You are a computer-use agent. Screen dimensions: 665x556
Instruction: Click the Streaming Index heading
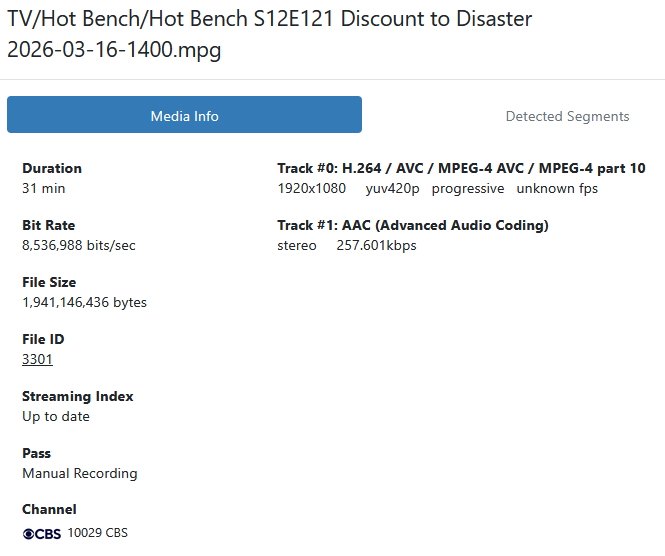(x=78, y=396)
